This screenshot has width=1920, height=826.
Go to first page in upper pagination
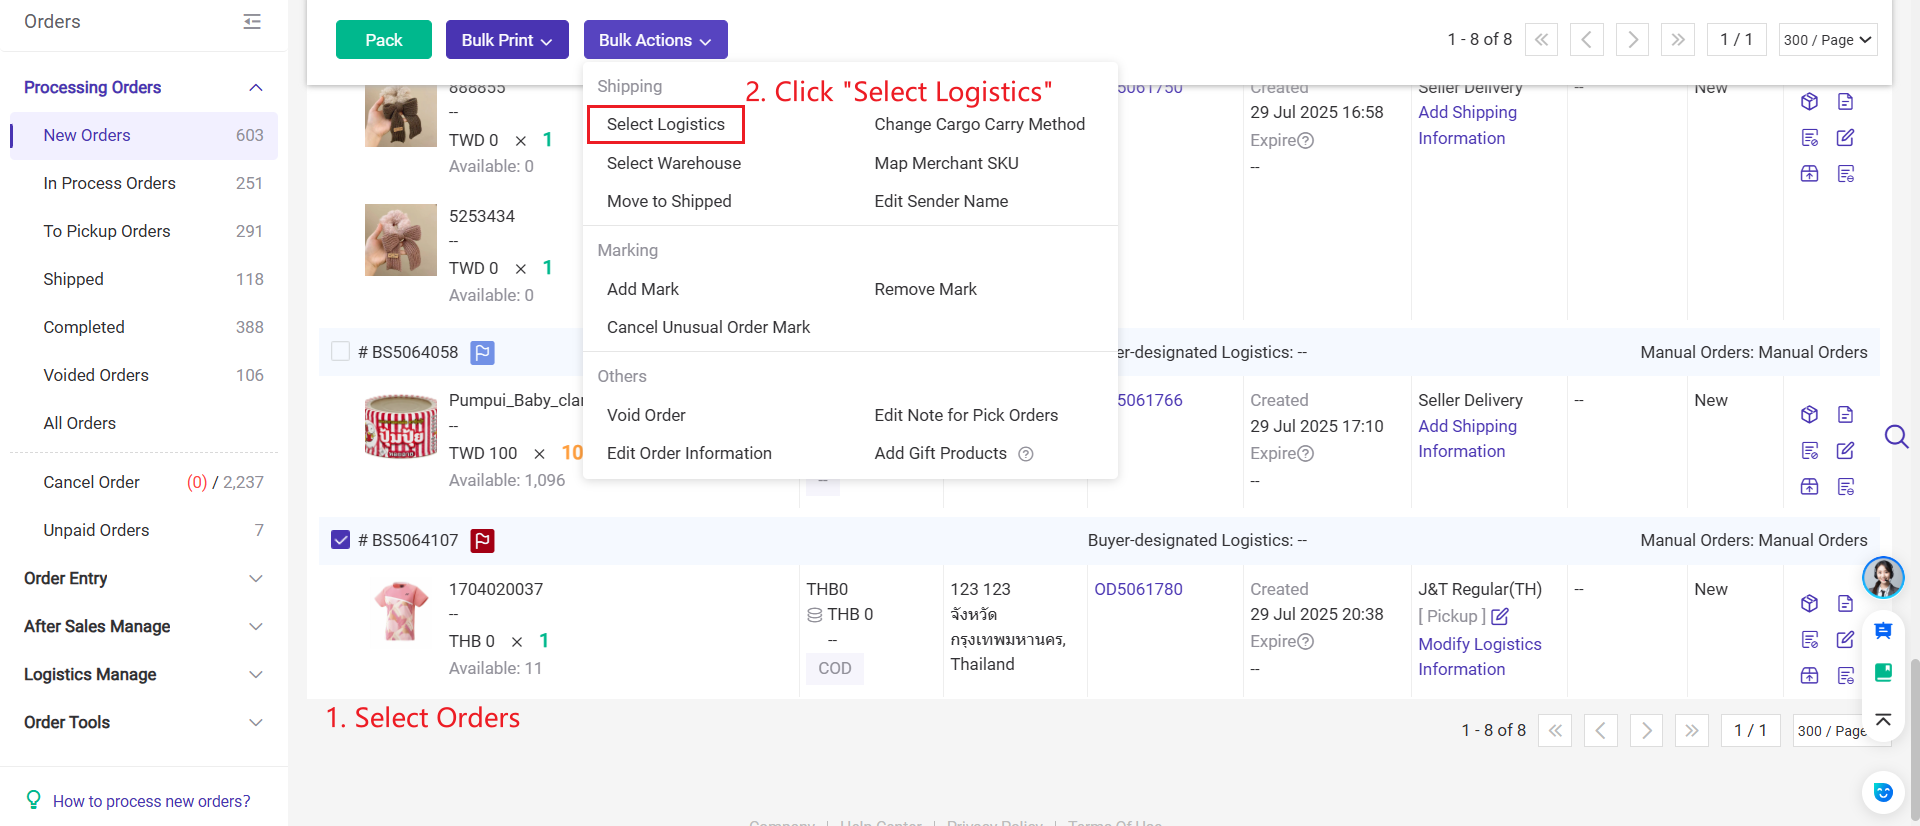tap(1541, 40)
